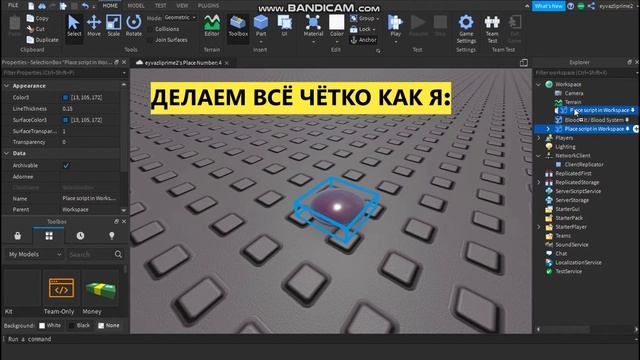Switch to the TEST ribbon tab

click(x=160, y=6)
